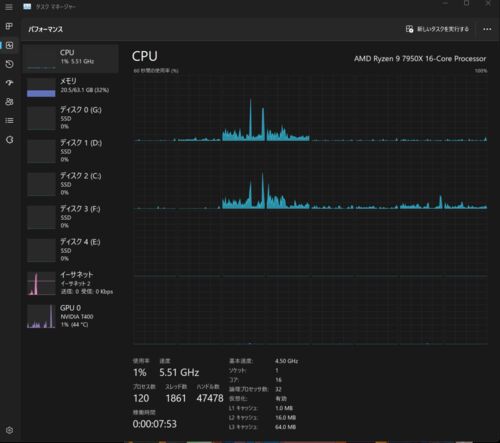This screenshot has width=500, height=443.
Task: Open the Users page icon
Action: click(9, 102)
